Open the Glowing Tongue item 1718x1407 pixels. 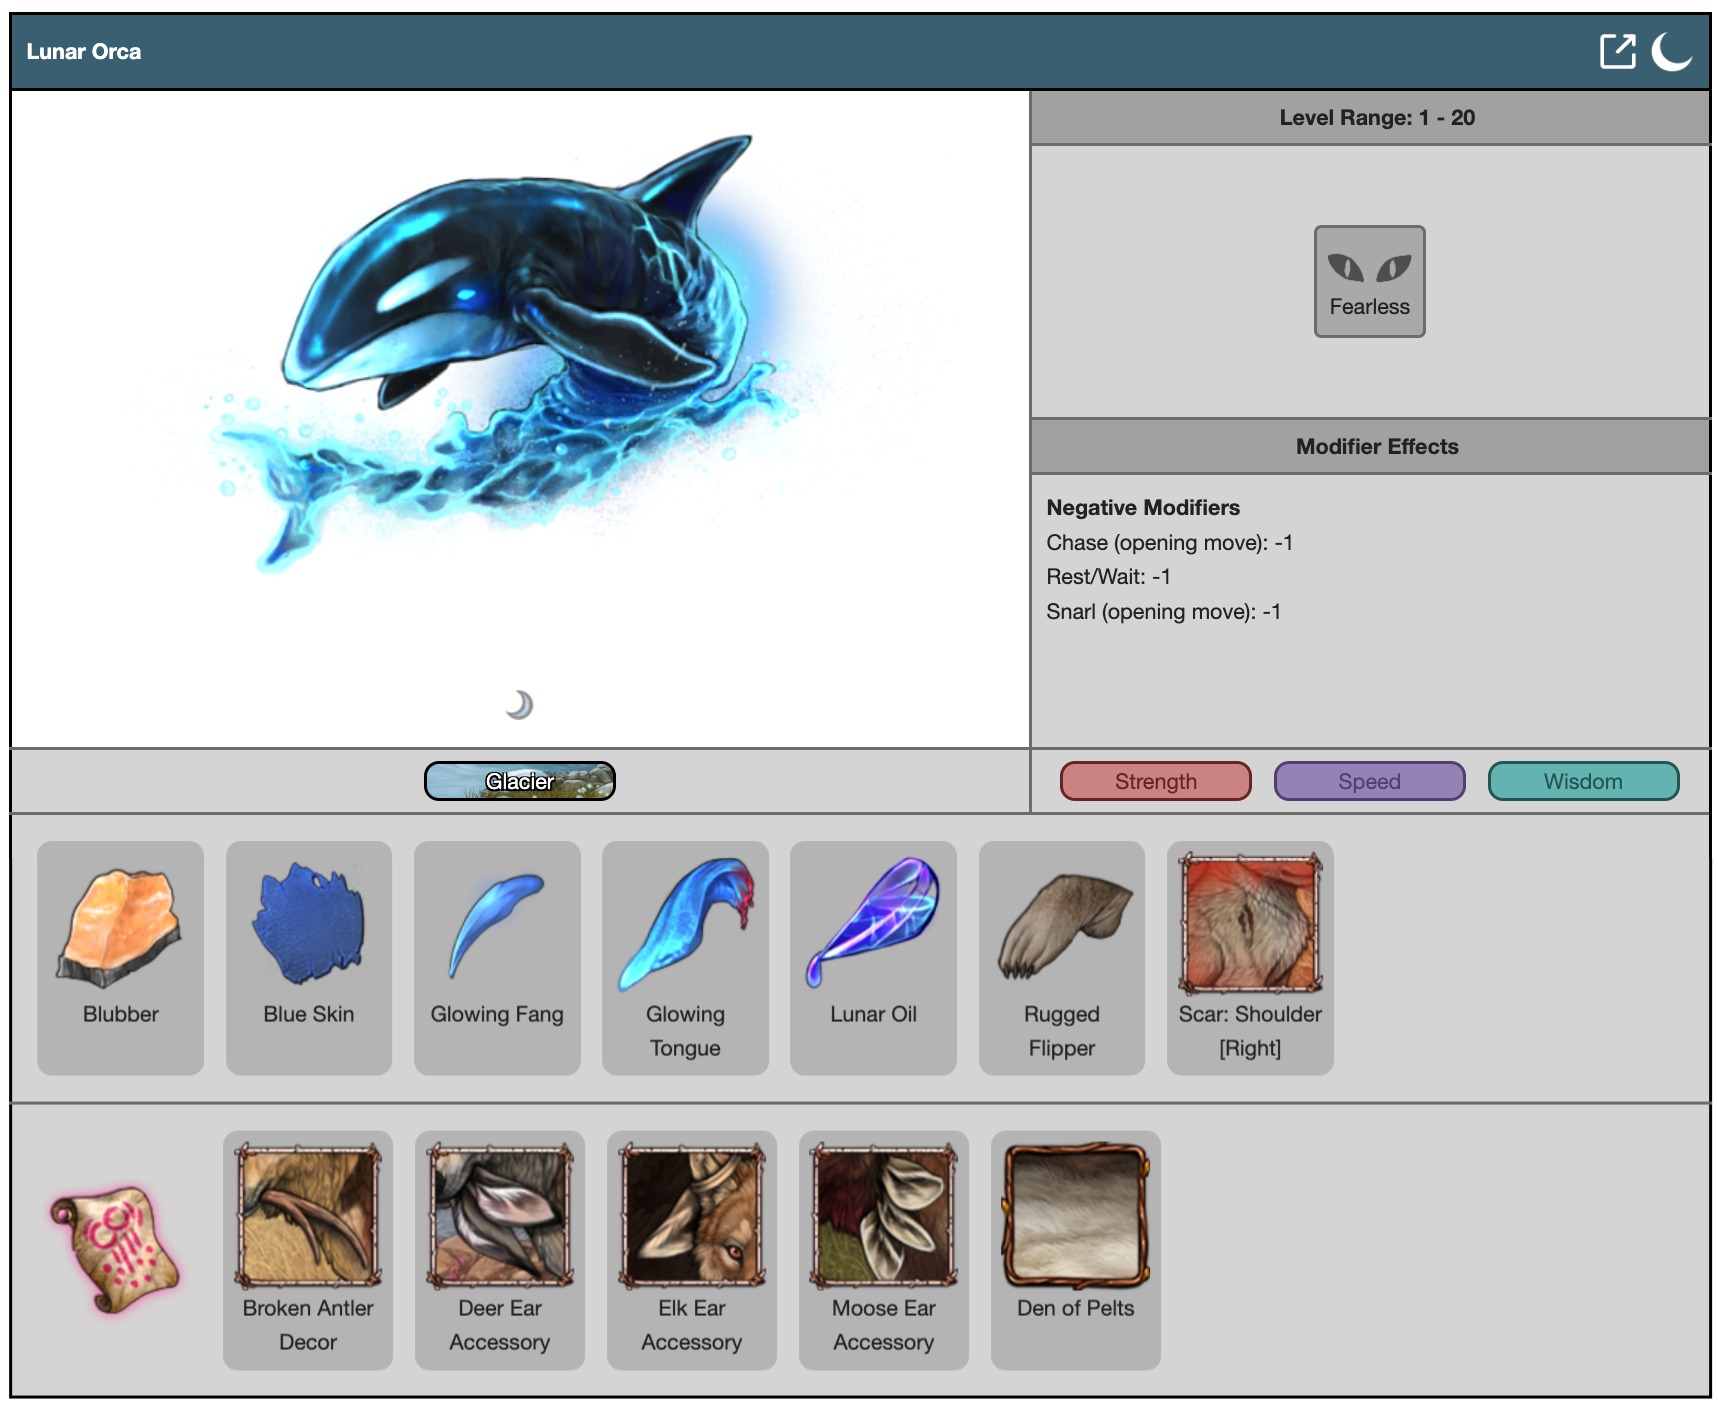coord(685,927)
